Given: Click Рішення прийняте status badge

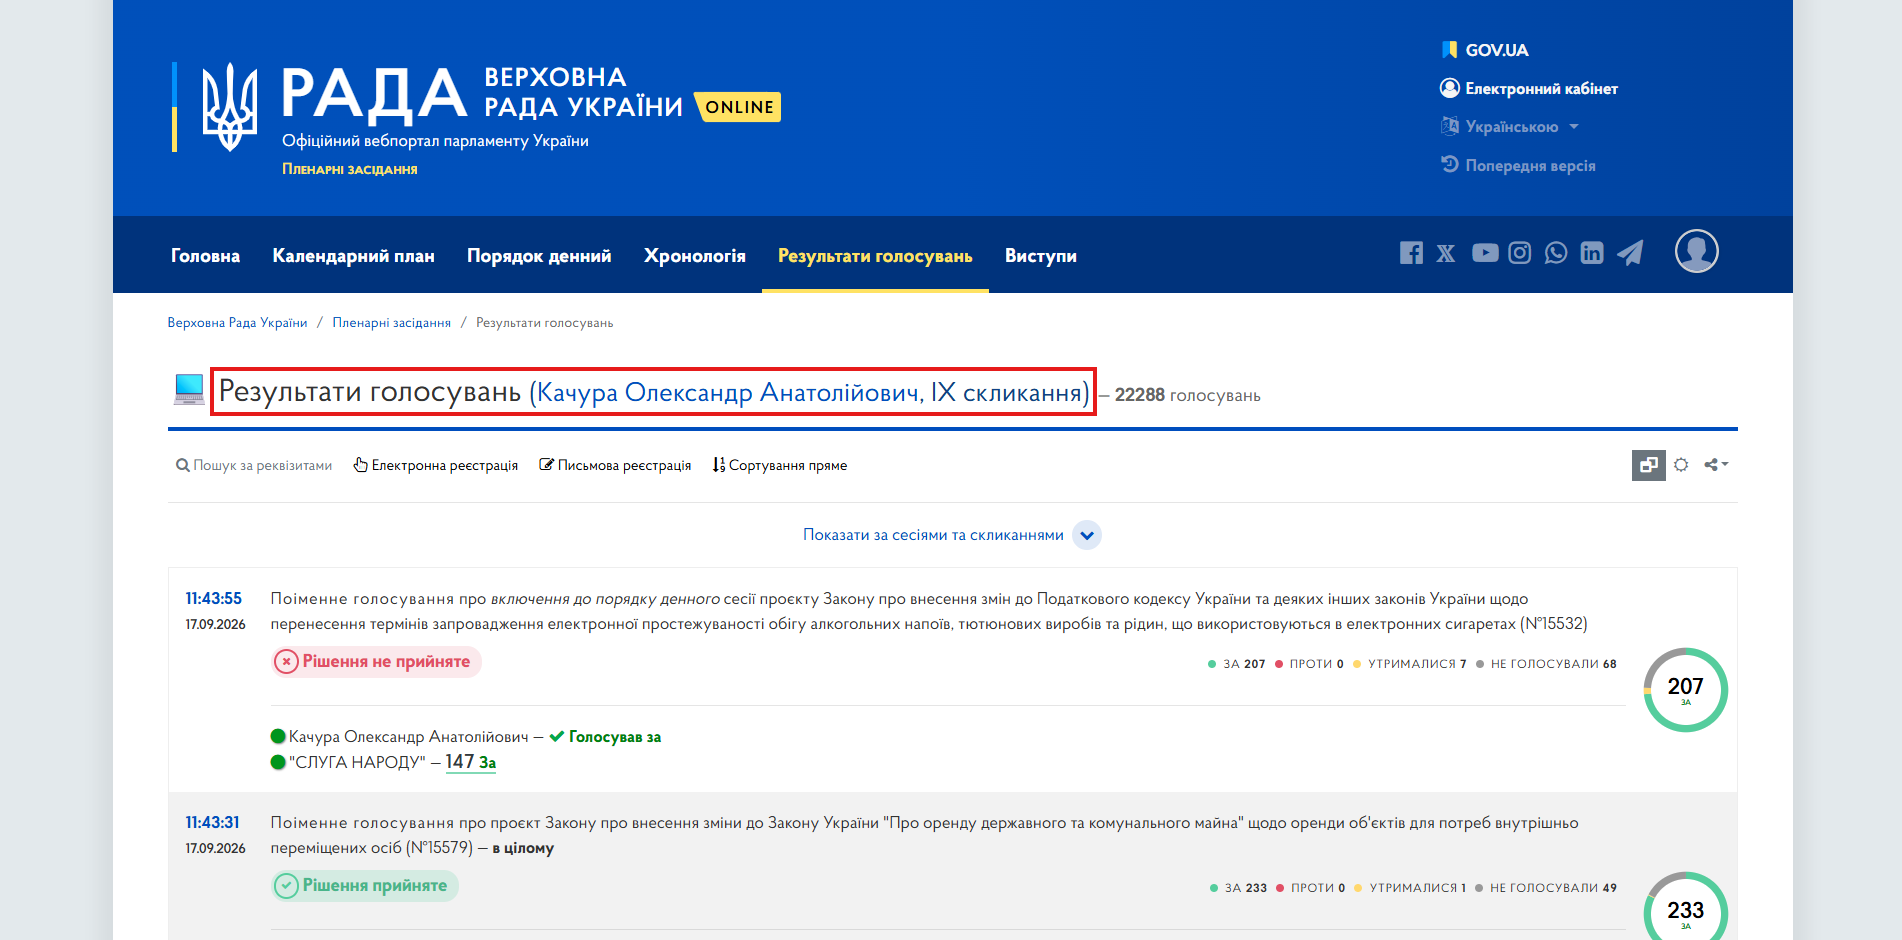Looking at the screenshot, I should [x=365, y=886].
